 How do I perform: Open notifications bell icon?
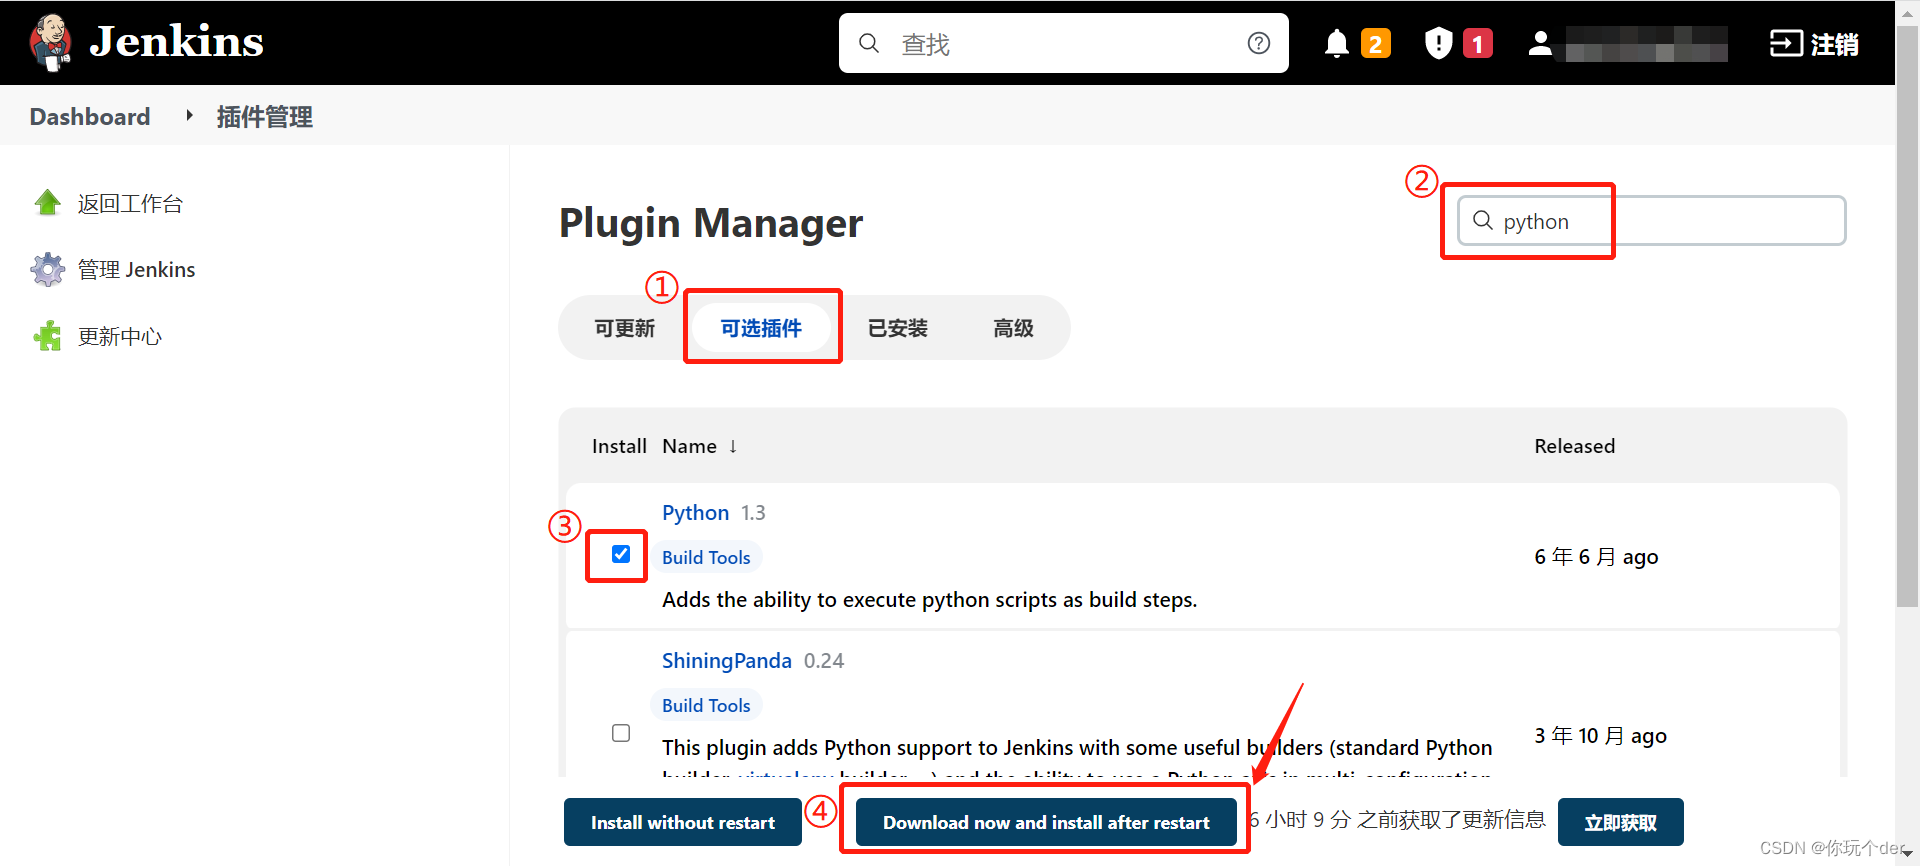point(1336,44)
